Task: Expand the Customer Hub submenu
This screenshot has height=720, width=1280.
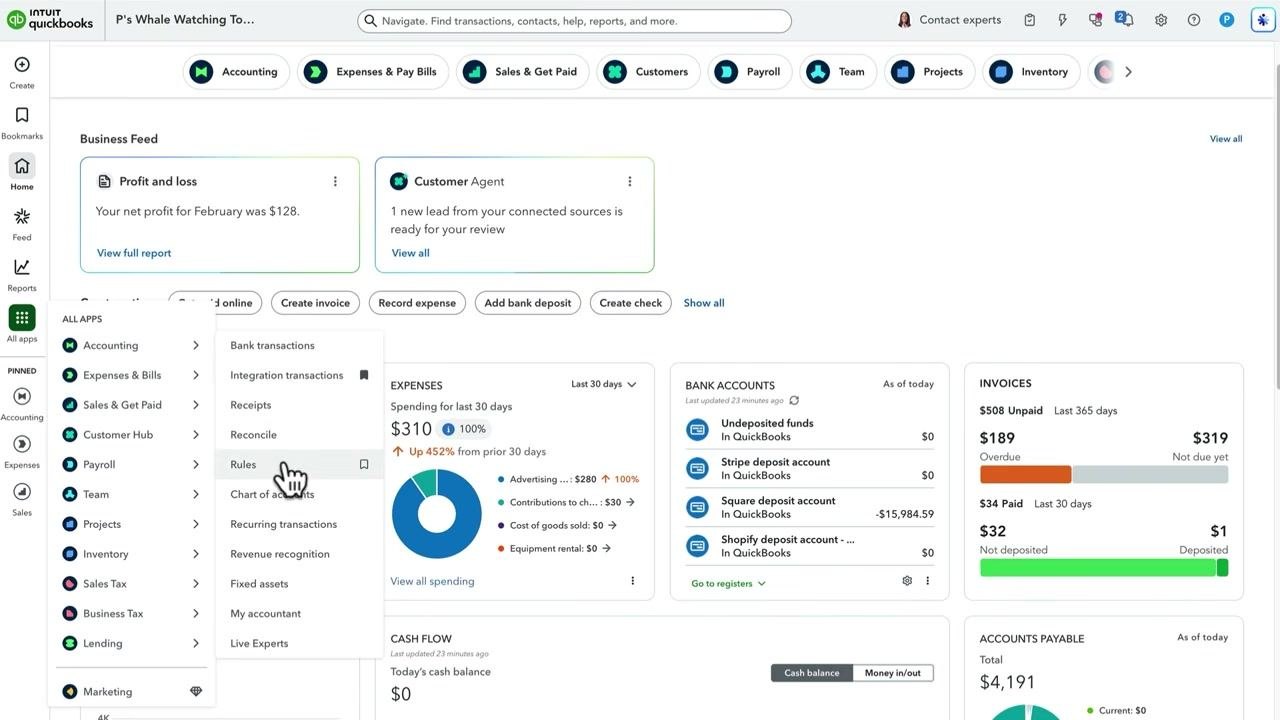Action: pyautogui.click(x=196, y=435)
